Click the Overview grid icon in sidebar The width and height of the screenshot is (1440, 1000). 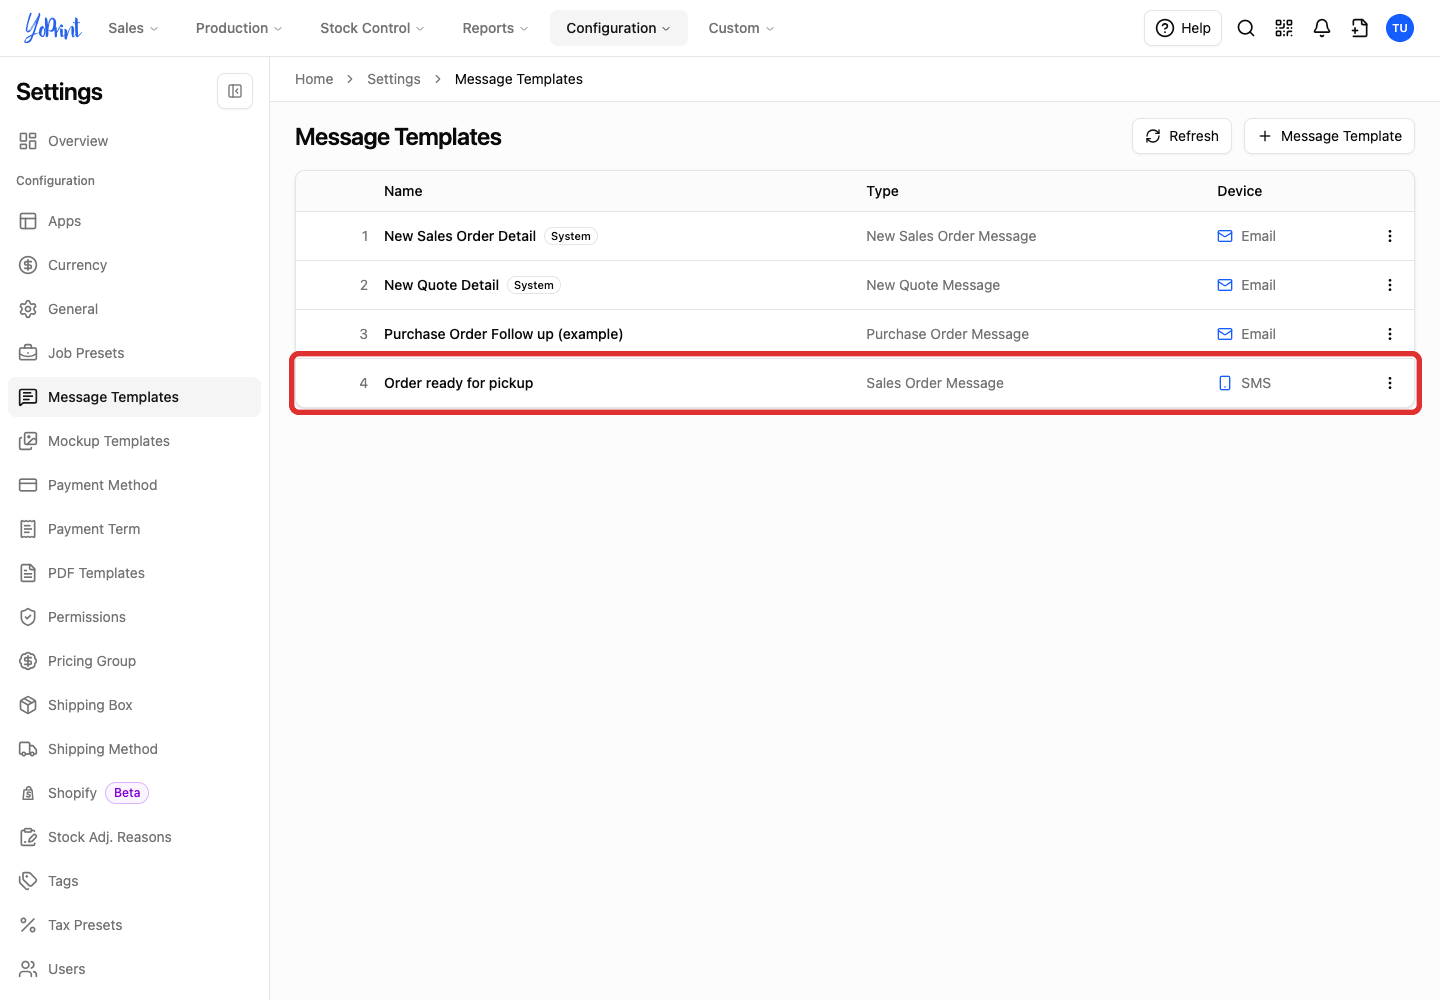tap(28, 141)
